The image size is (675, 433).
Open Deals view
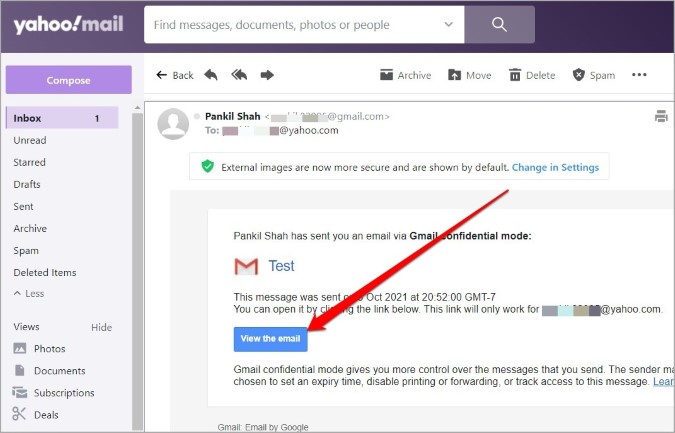point(36,414)
